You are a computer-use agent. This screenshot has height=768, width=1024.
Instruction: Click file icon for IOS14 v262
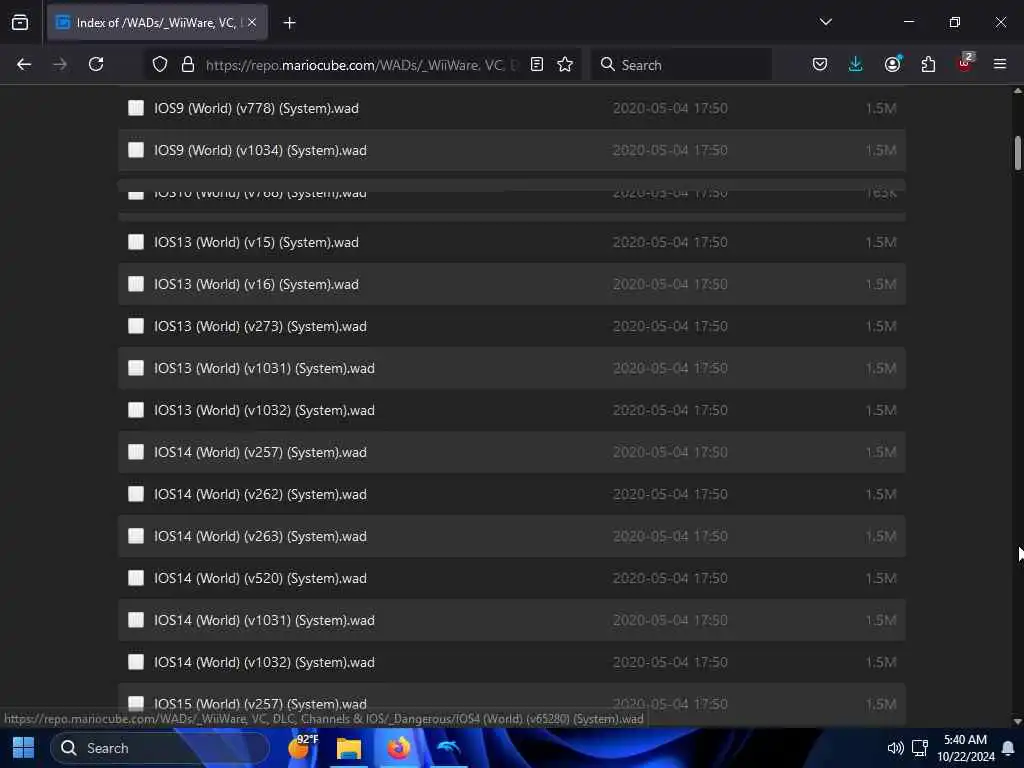136,494
